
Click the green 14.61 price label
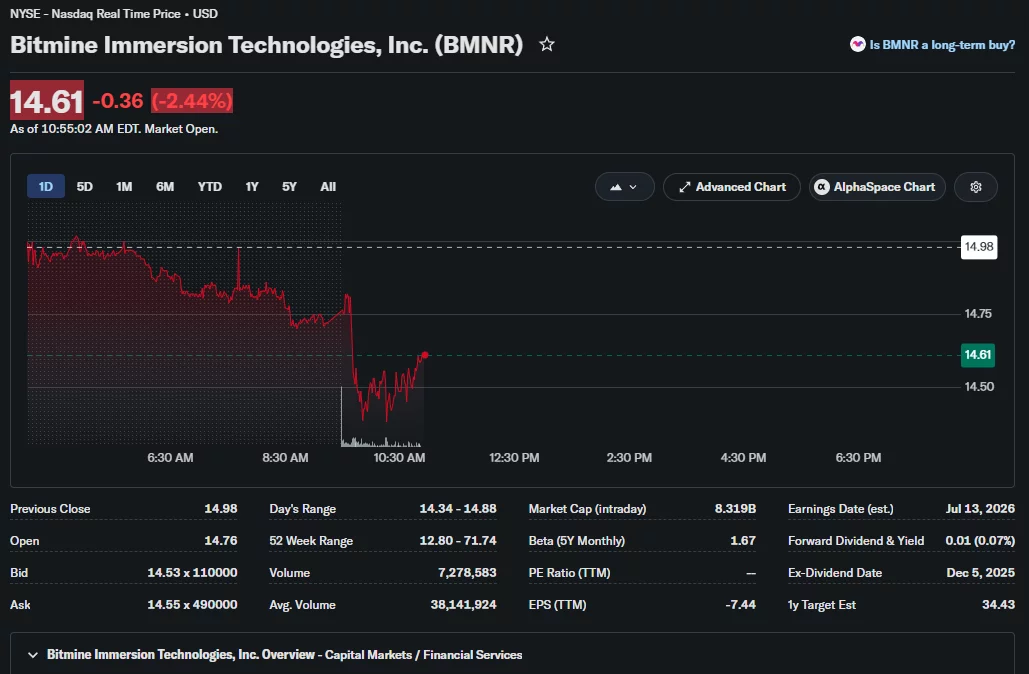[x=978, y=355]
